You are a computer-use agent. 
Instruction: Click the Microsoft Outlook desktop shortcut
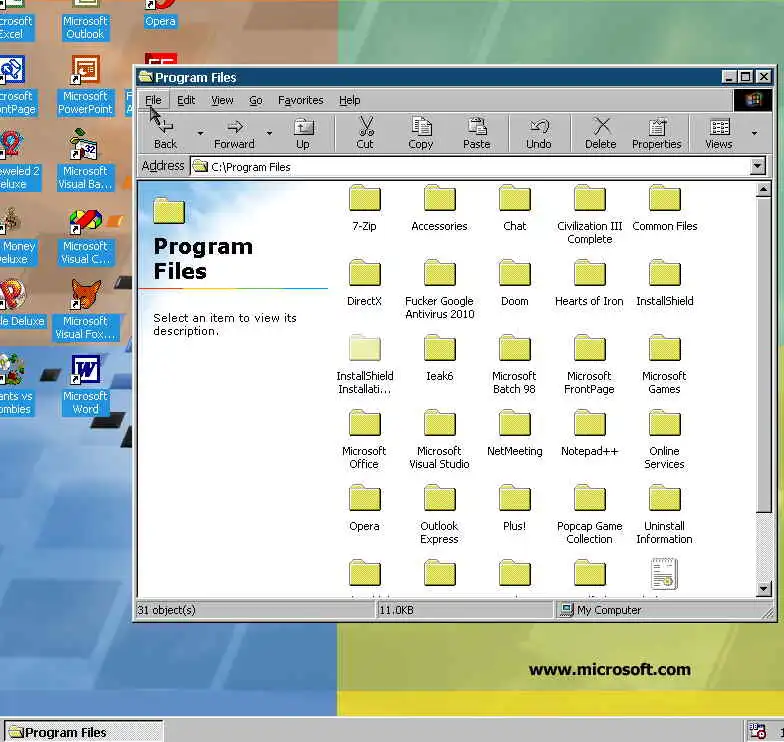pyautogui.click(x=85, y=20)
